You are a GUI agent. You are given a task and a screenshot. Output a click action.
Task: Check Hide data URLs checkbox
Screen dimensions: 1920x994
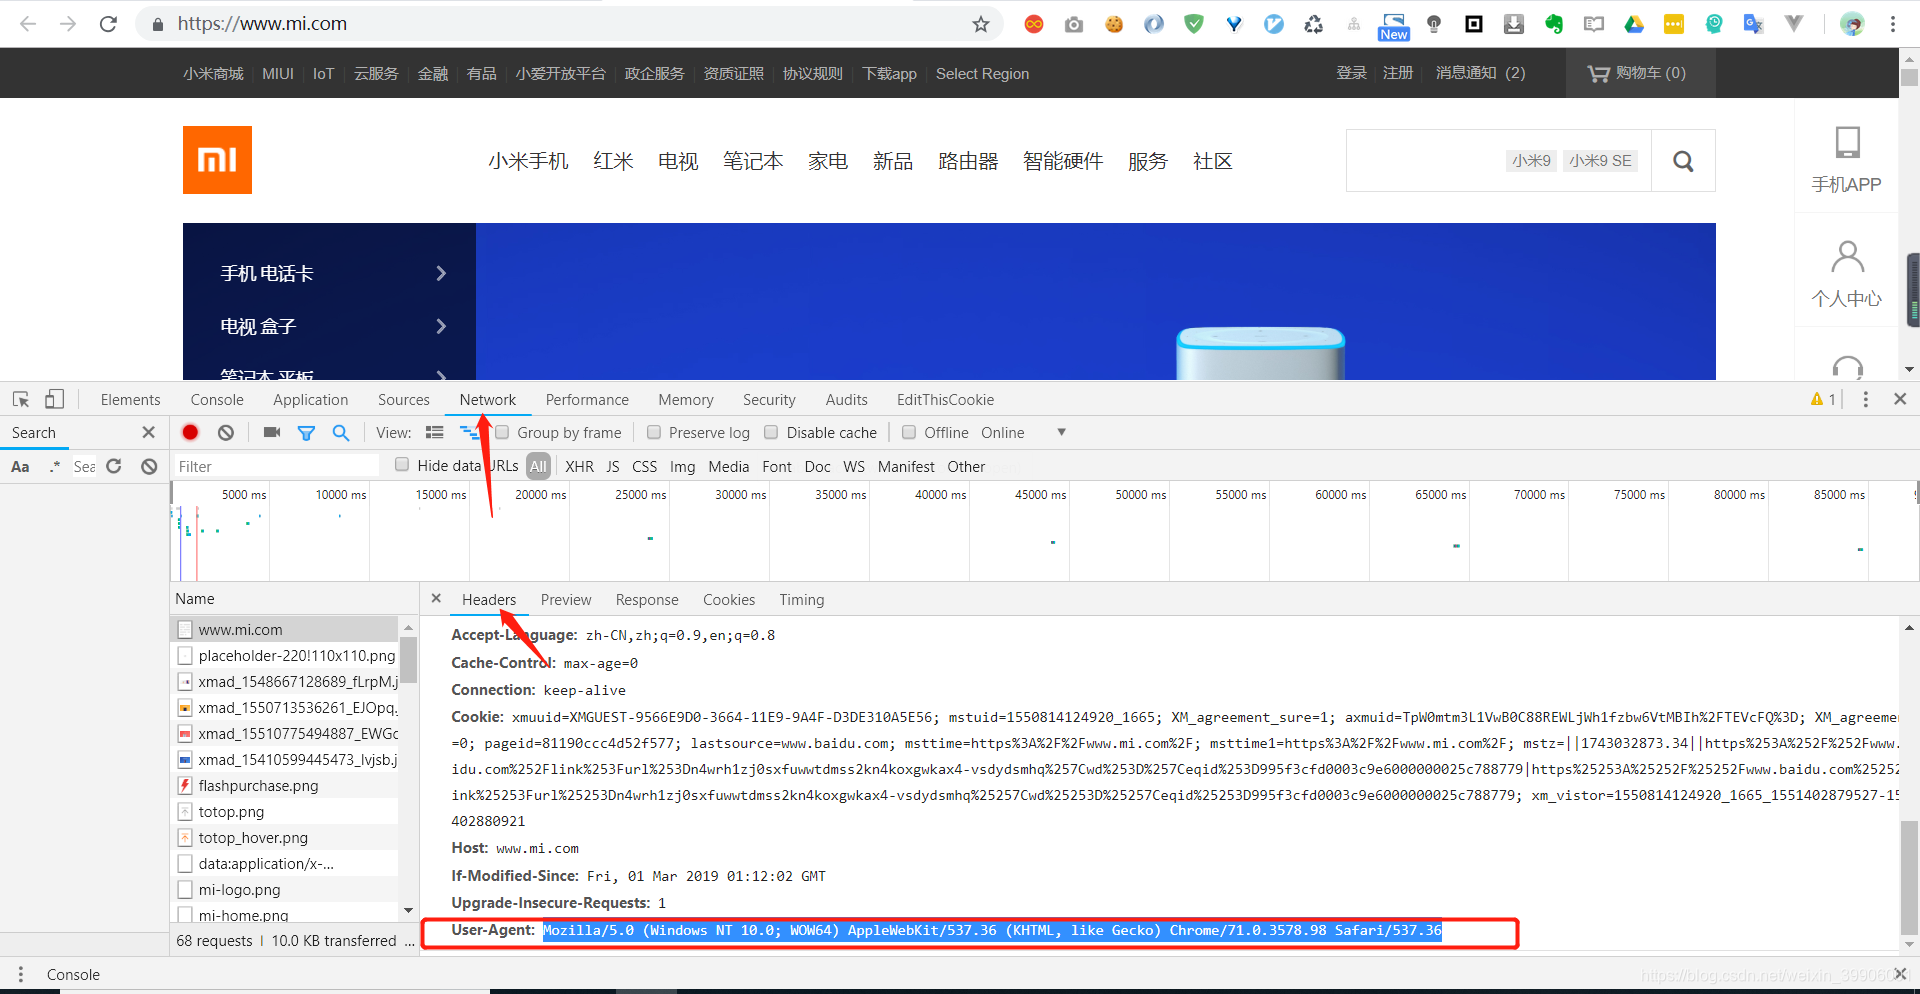point(402,464)
